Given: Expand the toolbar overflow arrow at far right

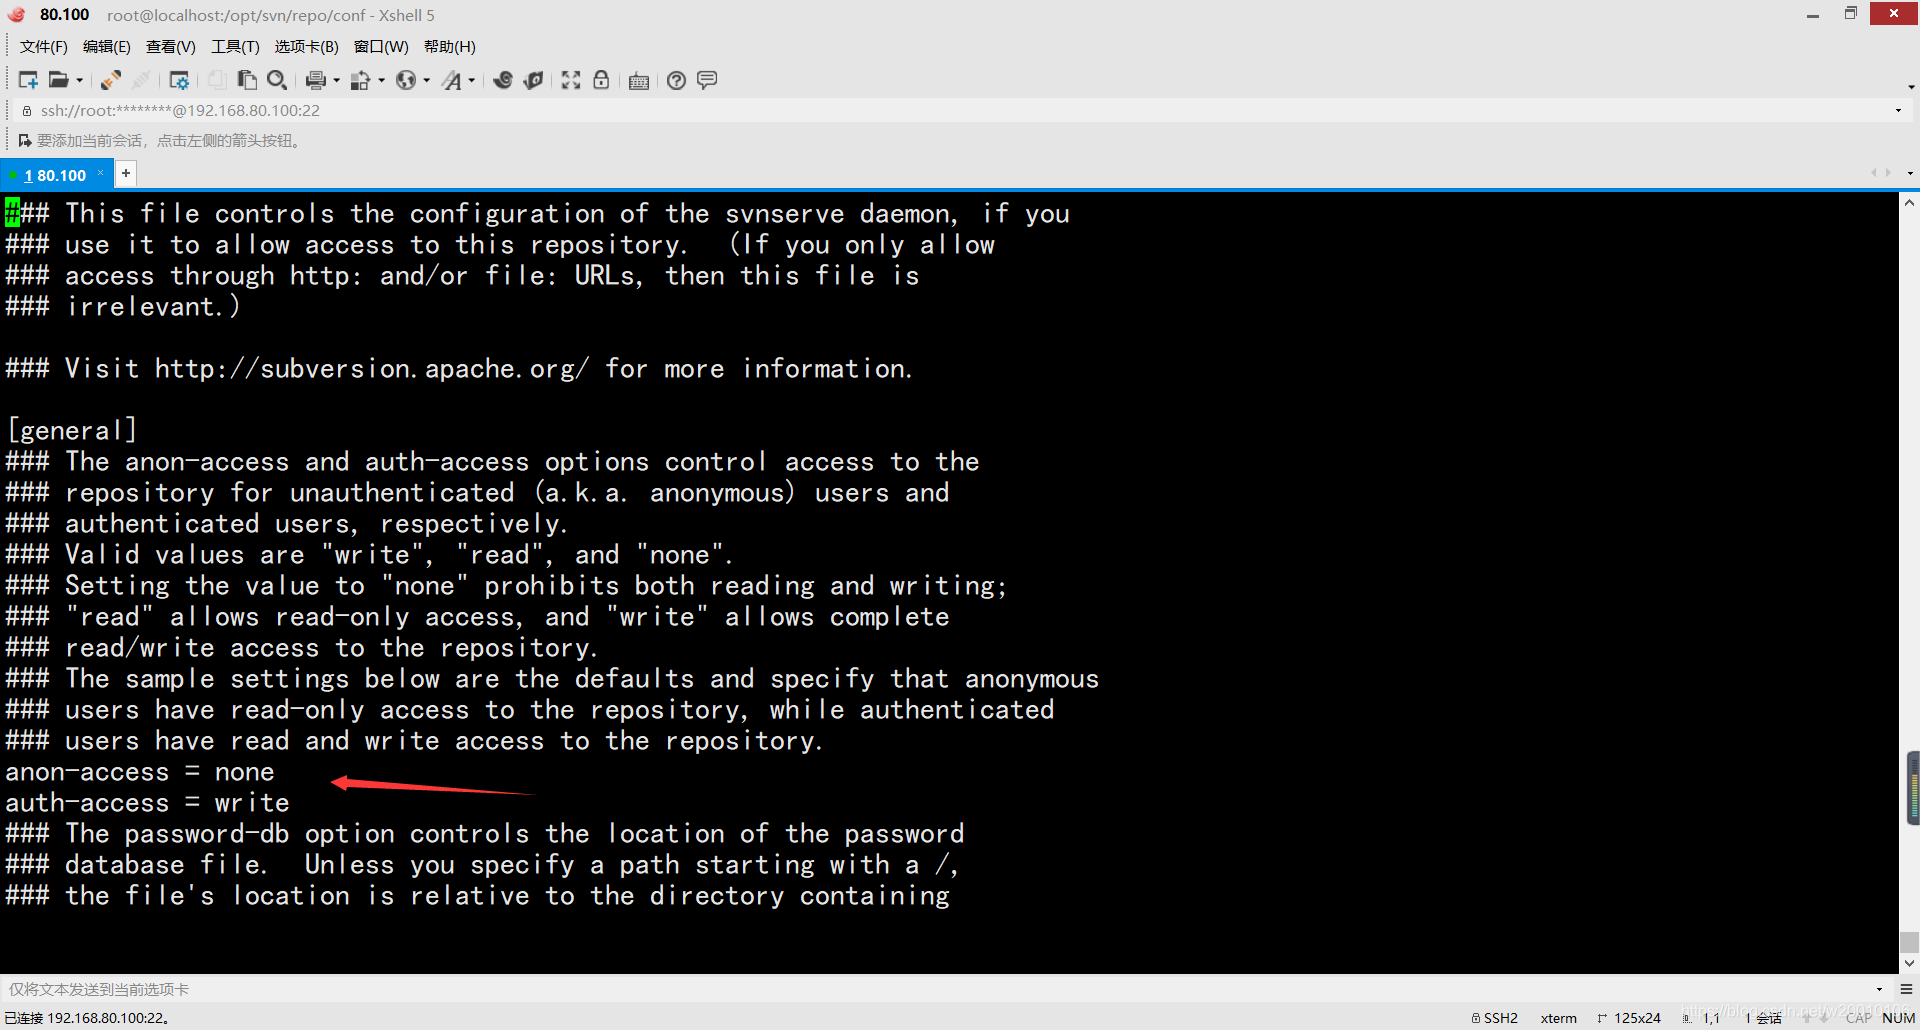Looking at the screenshot, I should [1911, 87].
